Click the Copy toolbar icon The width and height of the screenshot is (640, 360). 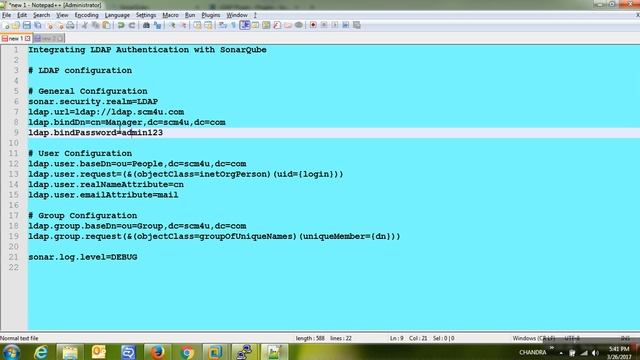point(96,25)
